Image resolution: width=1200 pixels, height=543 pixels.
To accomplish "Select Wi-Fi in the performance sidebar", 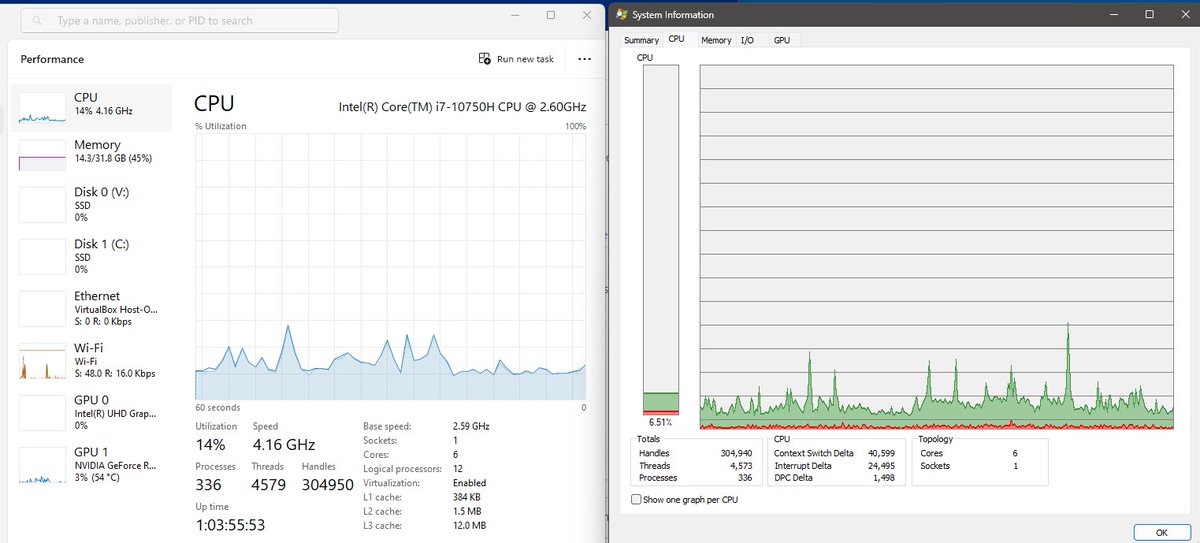I will (x=91, y=360).
